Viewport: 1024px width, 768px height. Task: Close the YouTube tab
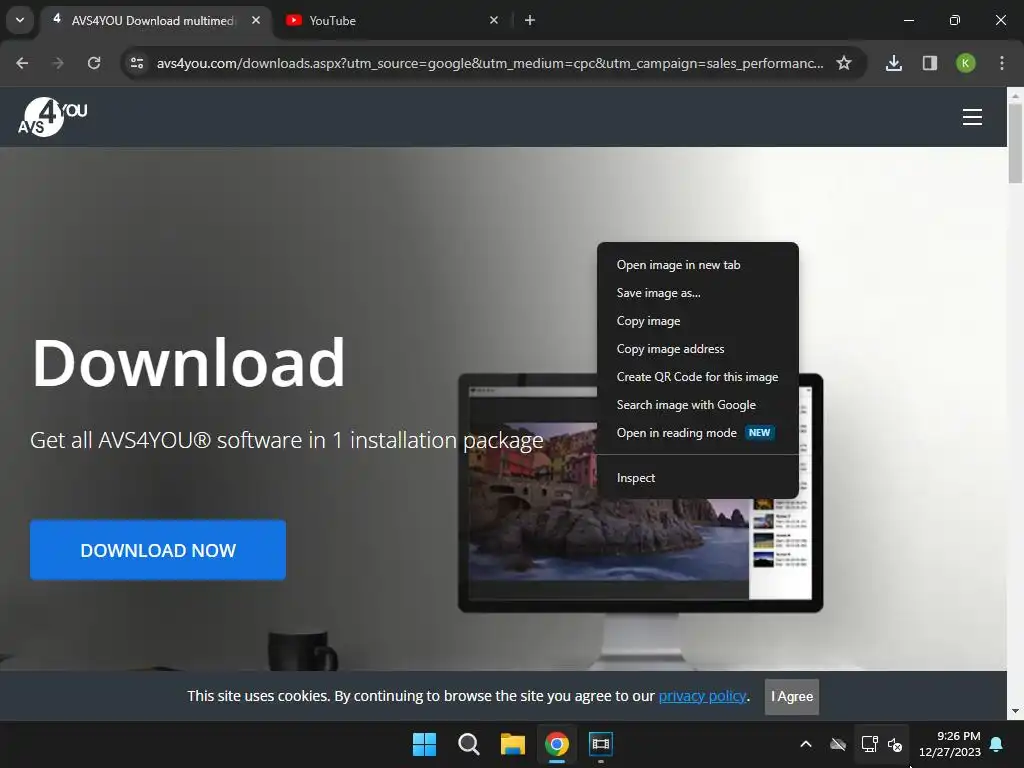click(x=494, y=20)
